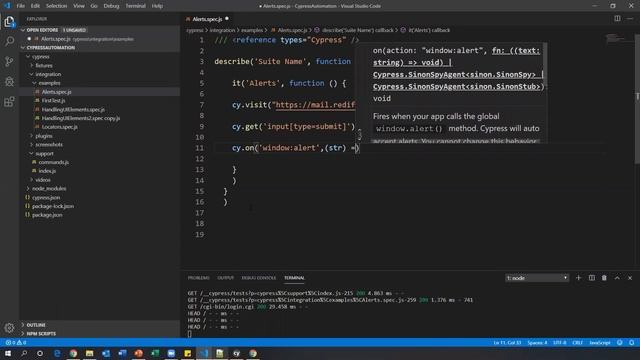
Task: Open PowerPoint from the taskbar
Action: [138, 353]
